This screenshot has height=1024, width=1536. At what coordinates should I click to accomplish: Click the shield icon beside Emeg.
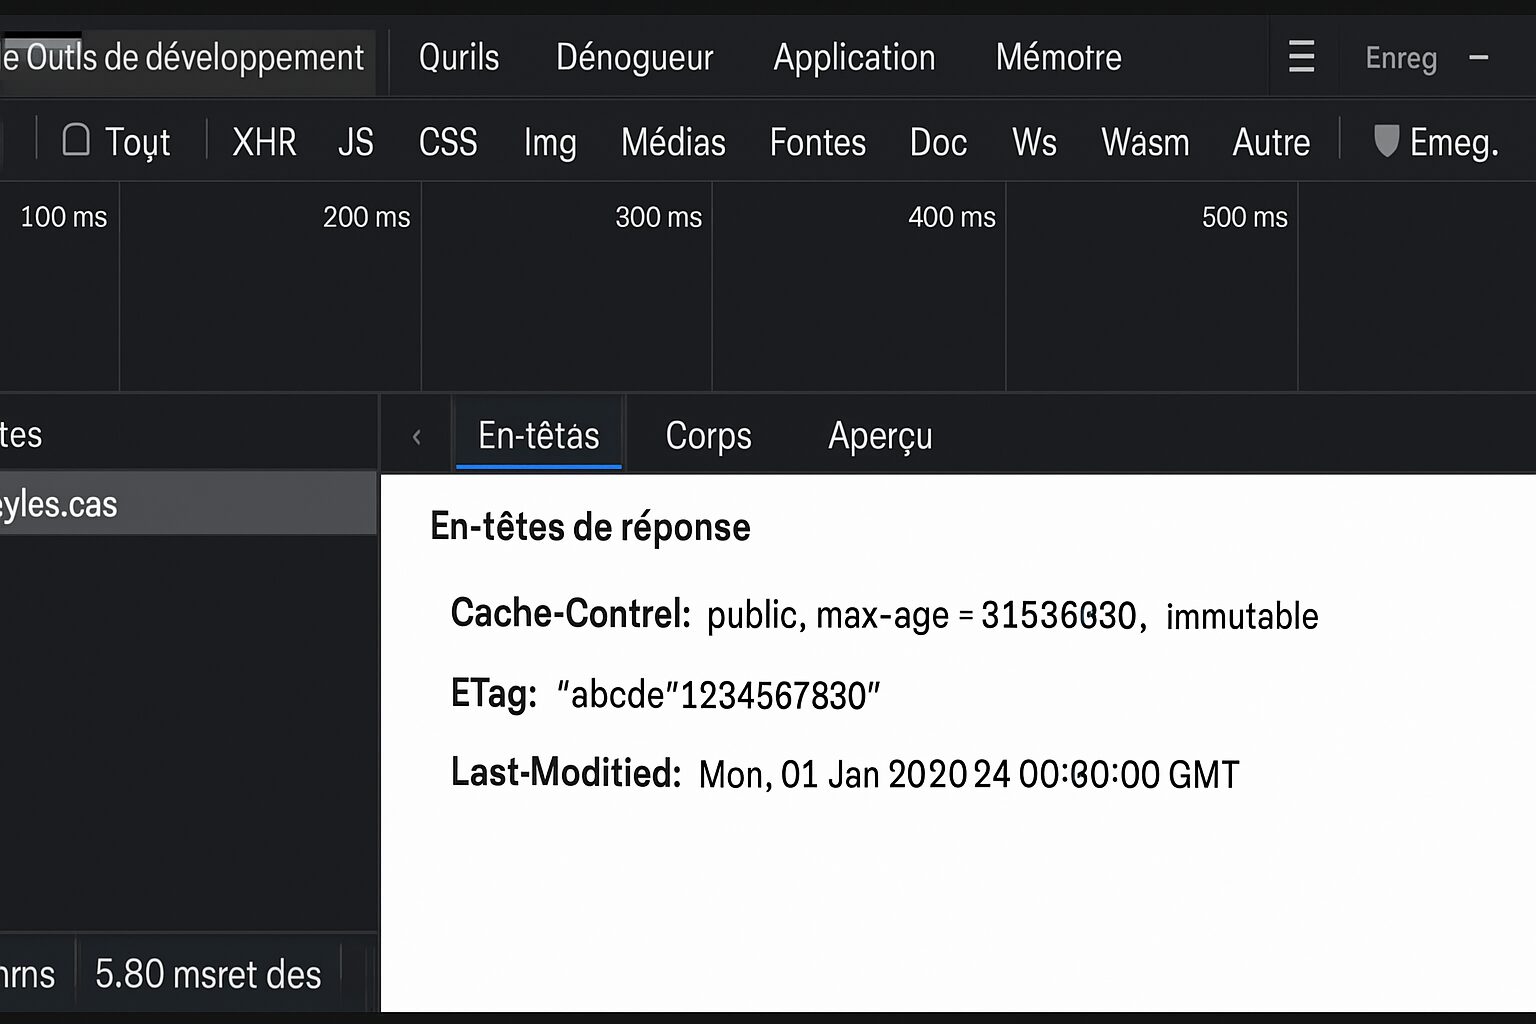coord(1386,141)
